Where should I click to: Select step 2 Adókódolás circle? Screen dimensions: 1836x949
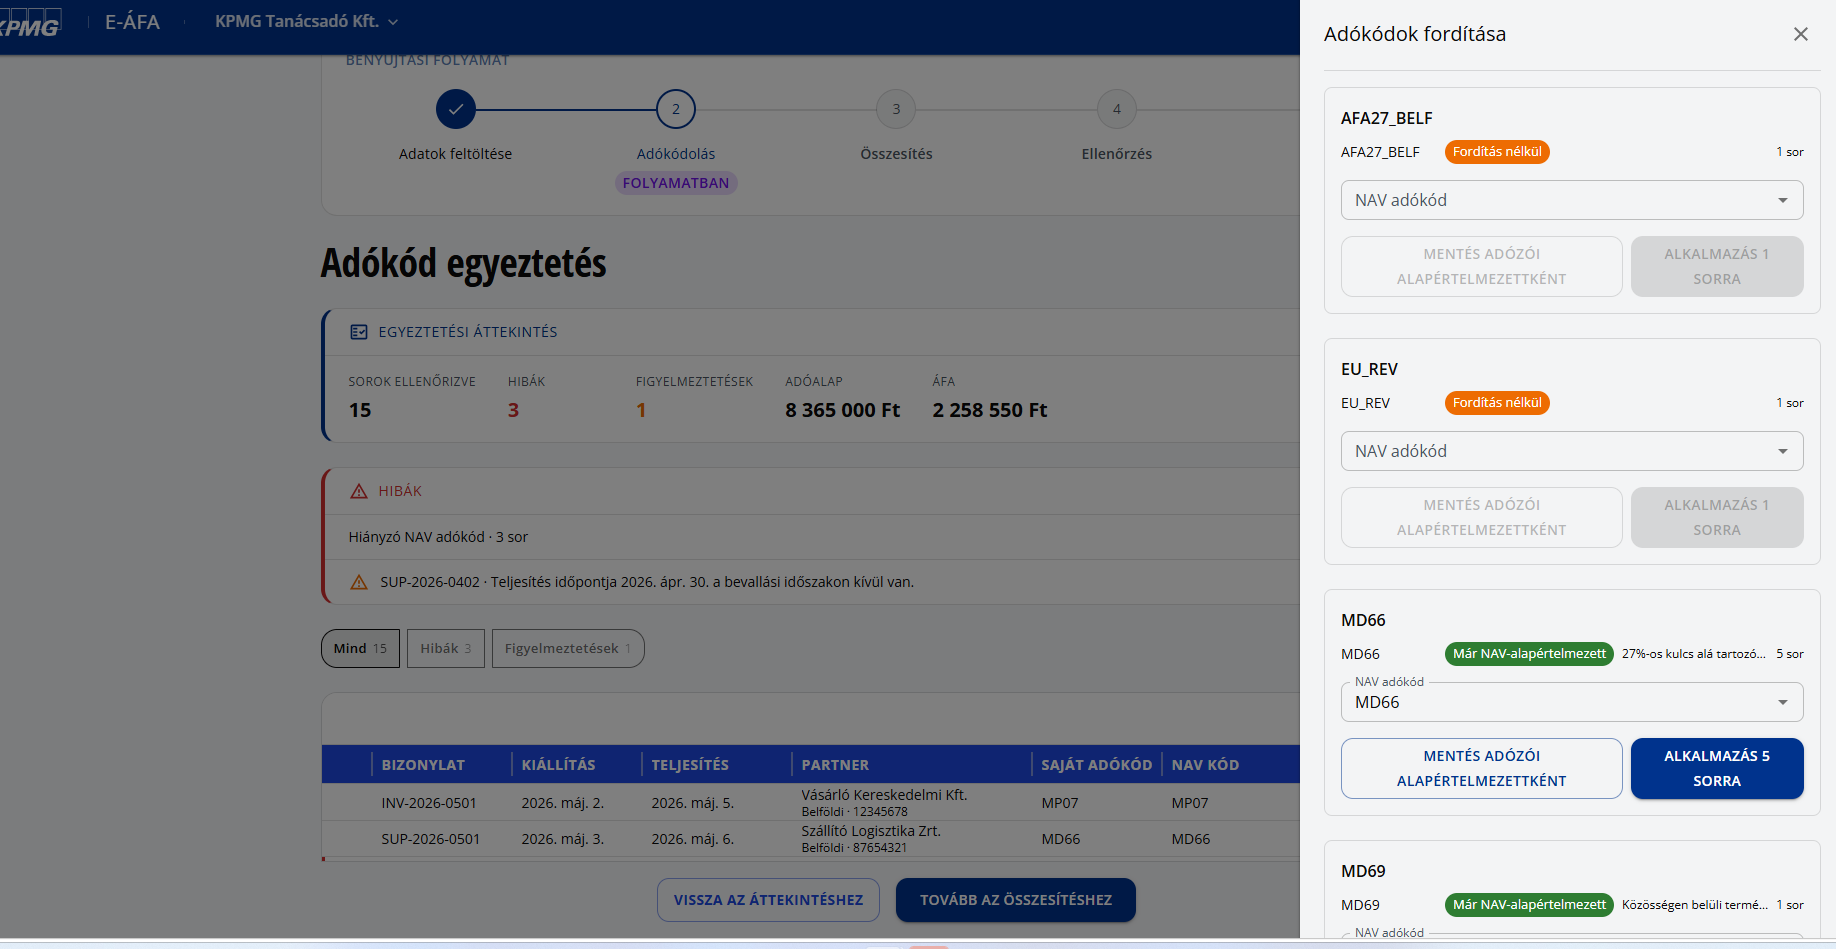tap(676, 109)
